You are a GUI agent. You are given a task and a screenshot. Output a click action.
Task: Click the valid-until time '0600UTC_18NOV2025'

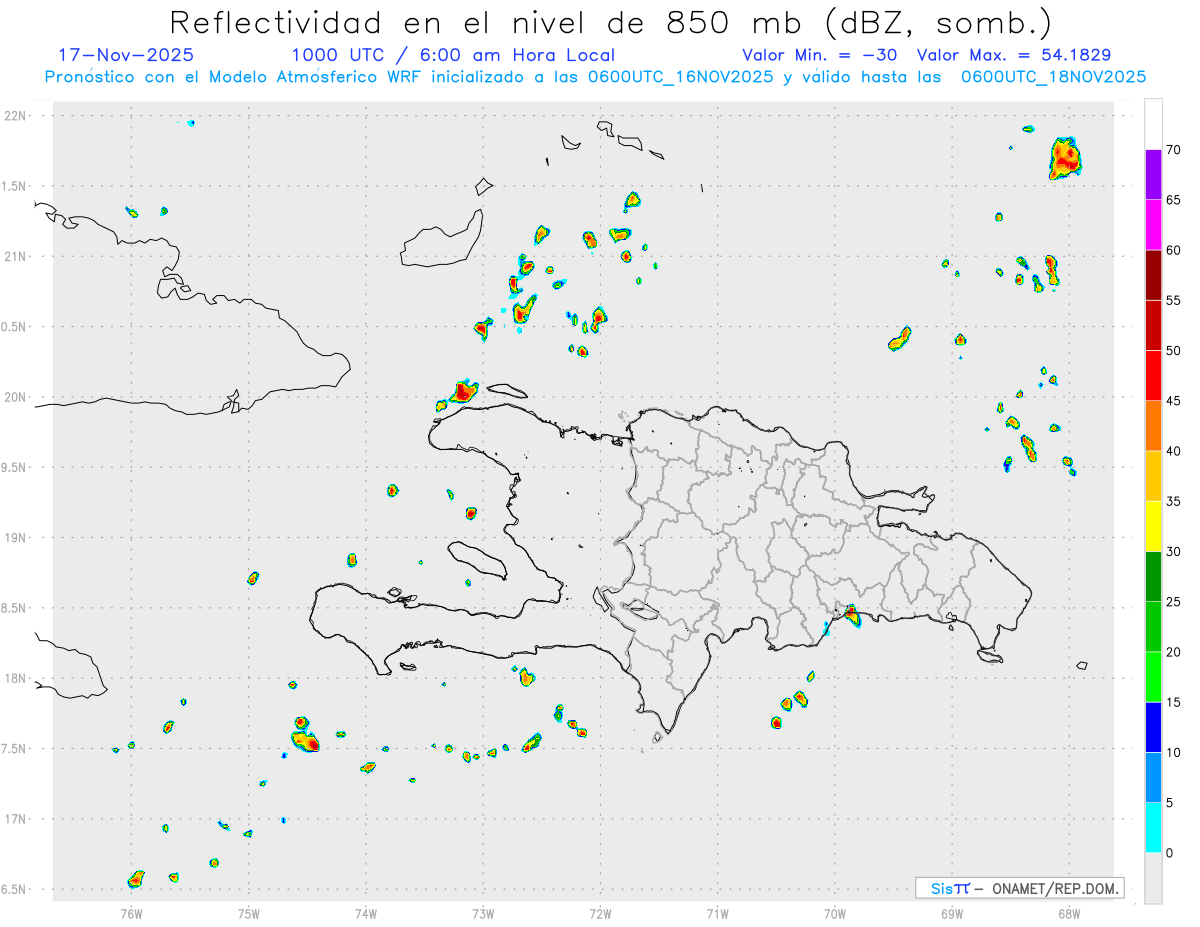point(1054,77)
